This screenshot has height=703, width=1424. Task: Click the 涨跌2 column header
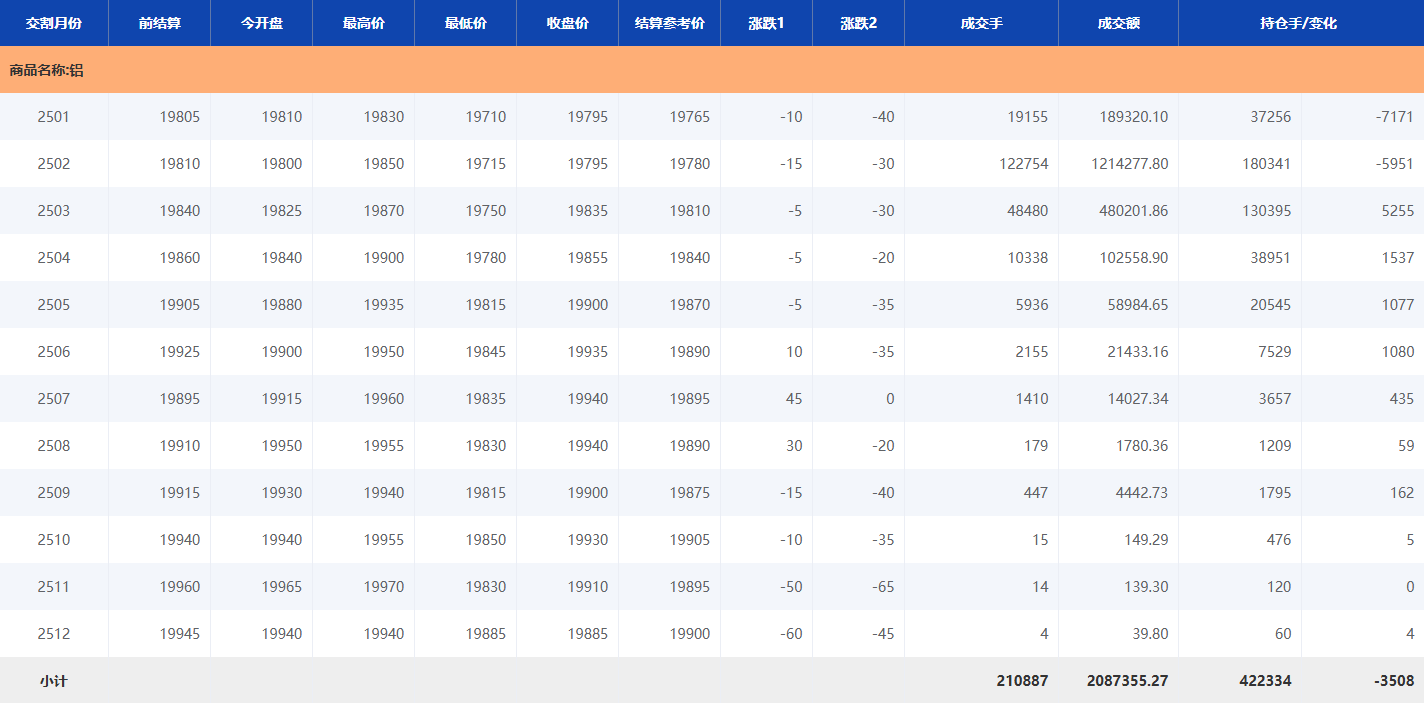[858, 23]
